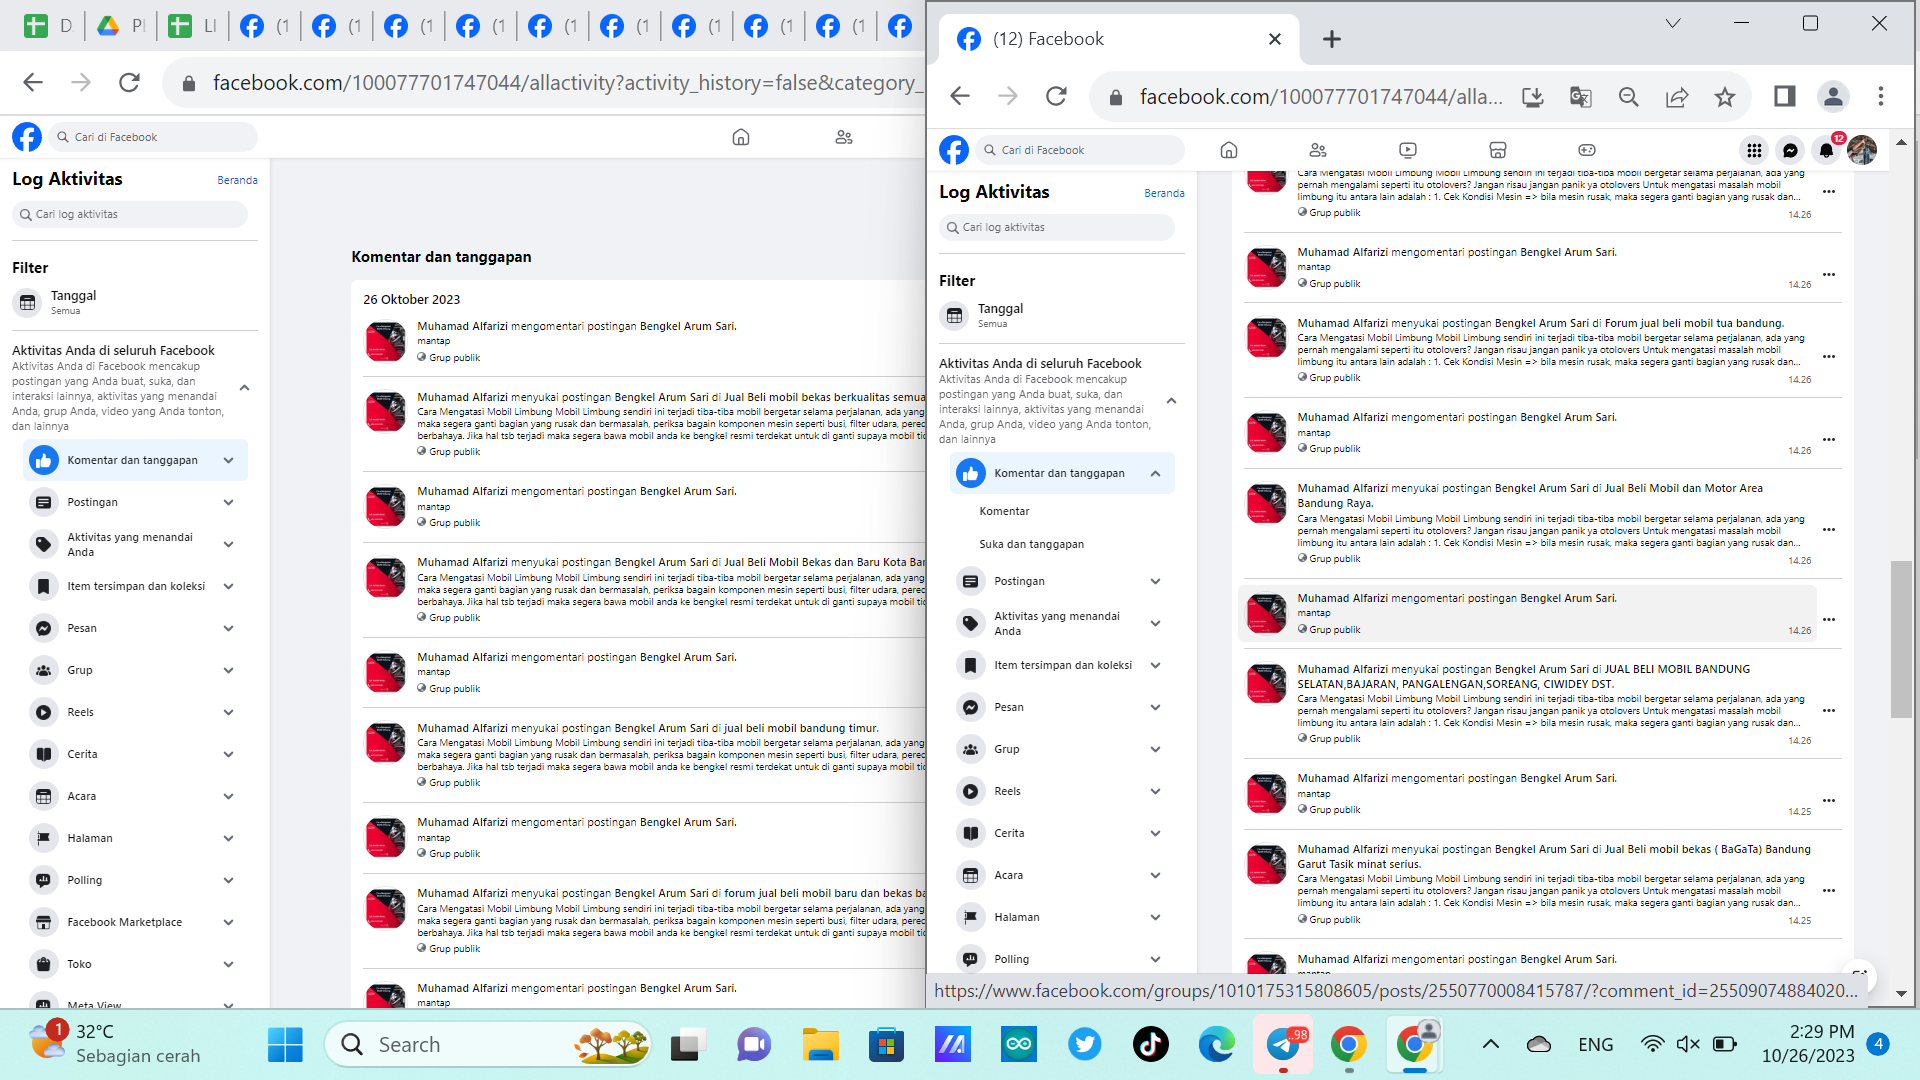Open options for highlighted mantap comment entry
This screenshot has width=1920, height=1080.
[x=1829, y=620]
